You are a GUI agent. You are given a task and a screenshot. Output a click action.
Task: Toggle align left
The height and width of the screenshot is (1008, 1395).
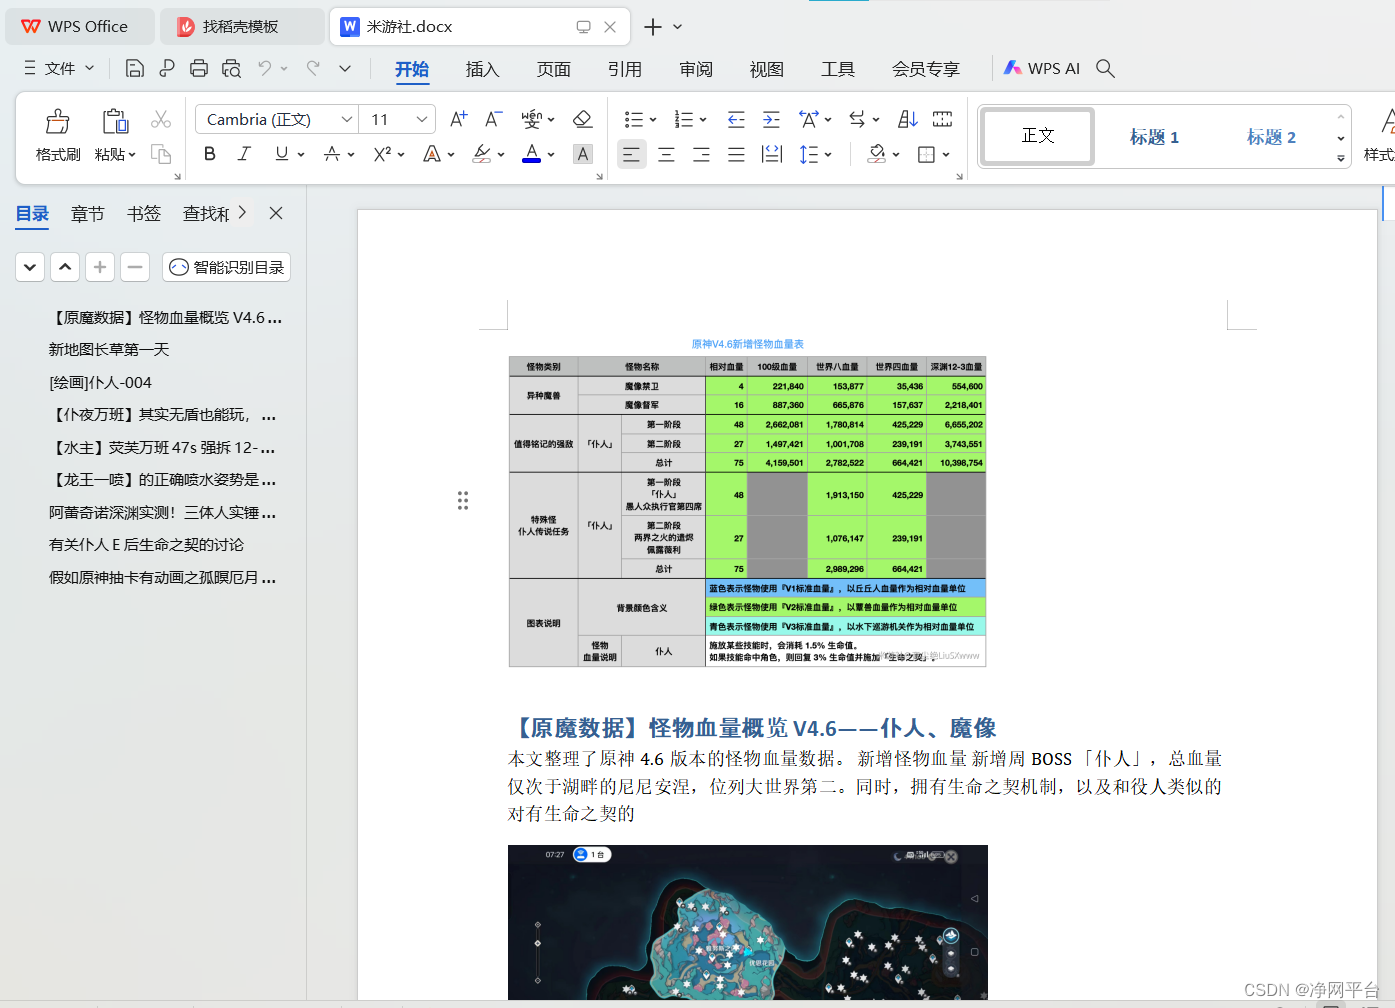point(631,154)
